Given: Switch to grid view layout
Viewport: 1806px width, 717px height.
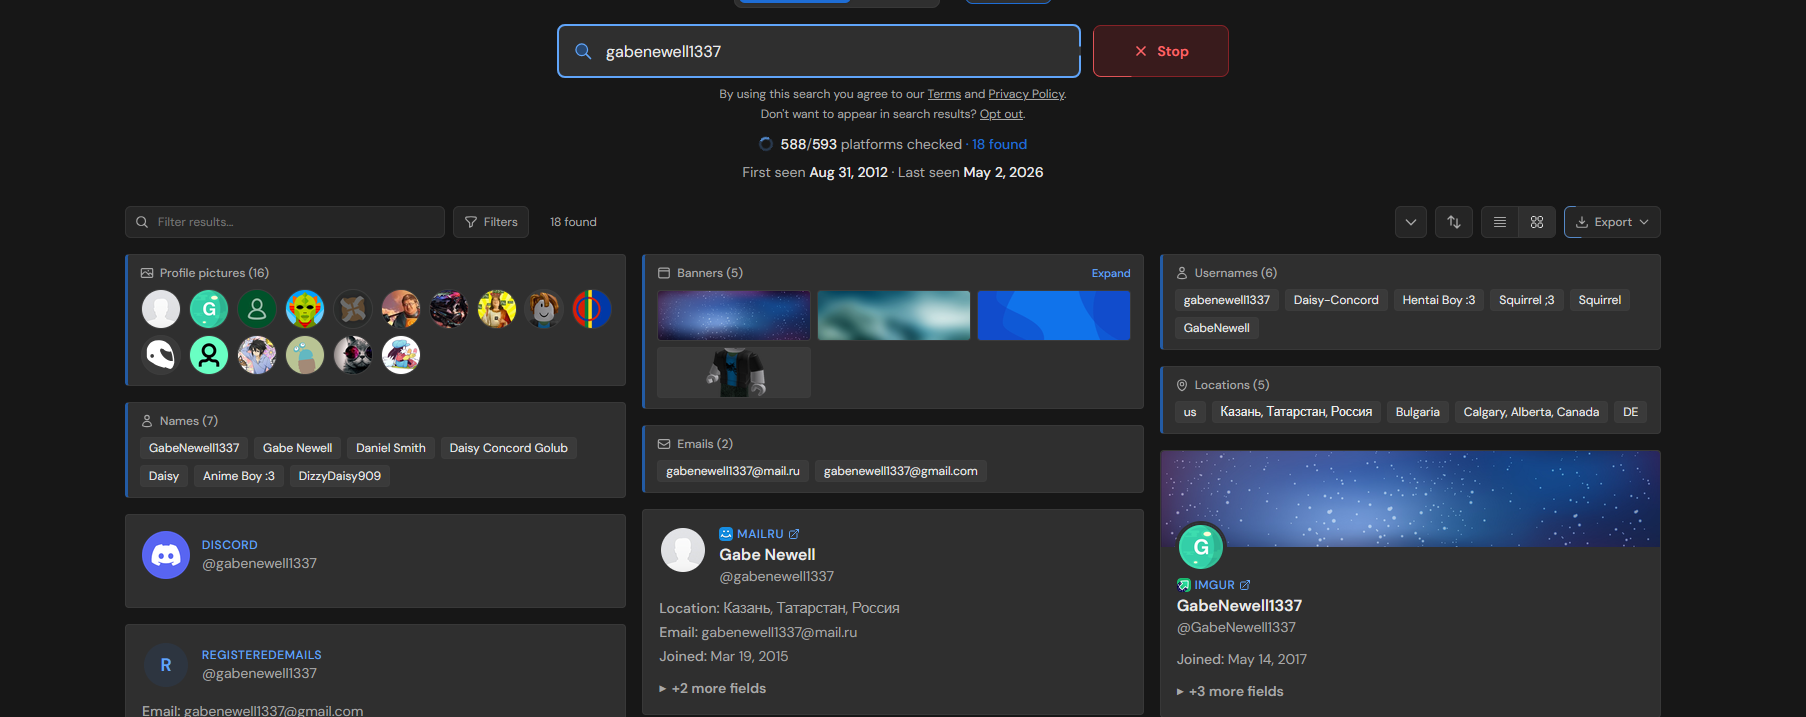Looking at the screenshot, I should pyautogui.click(x=1537, y=222).
